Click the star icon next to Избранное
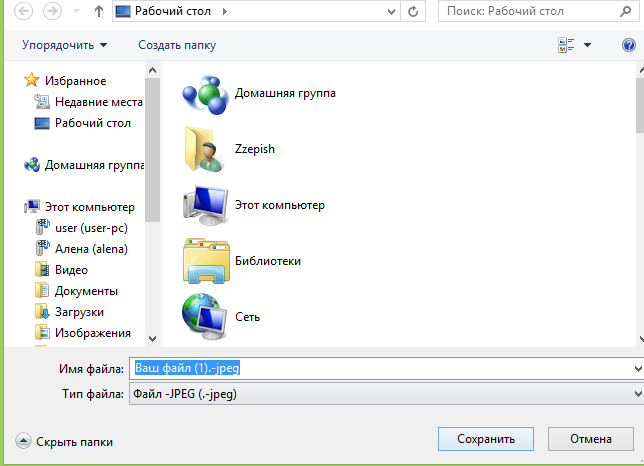644x466 pixels. pos(32,80)
